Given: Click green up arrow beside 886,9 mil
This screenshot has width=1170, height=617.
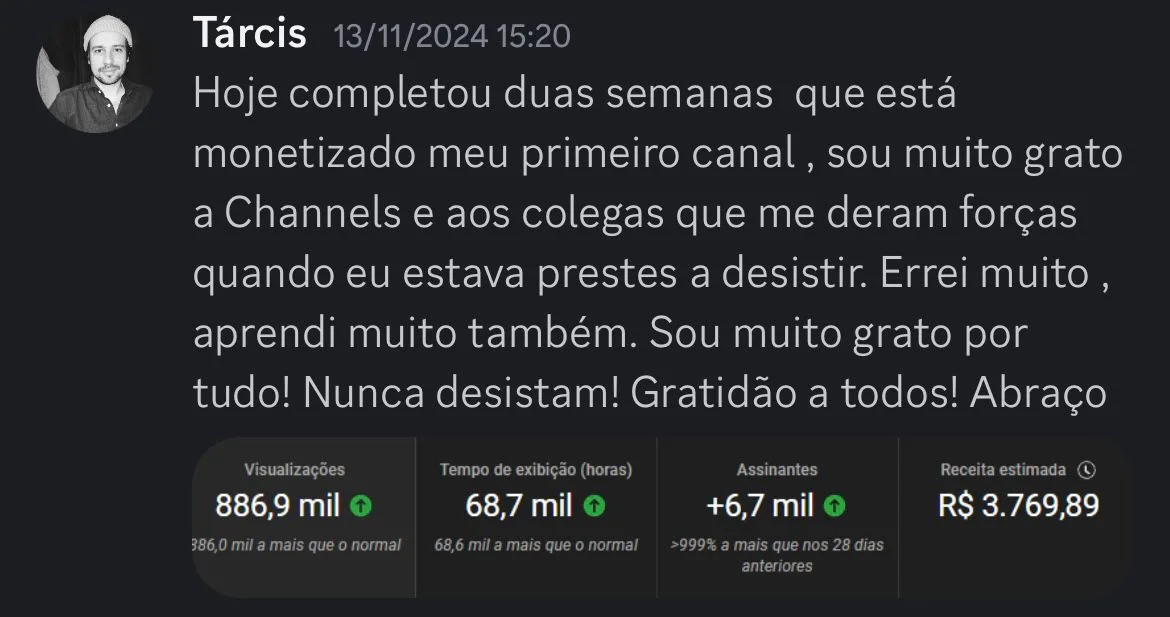Looking at the screenshot, I should [x=362, y=506].
